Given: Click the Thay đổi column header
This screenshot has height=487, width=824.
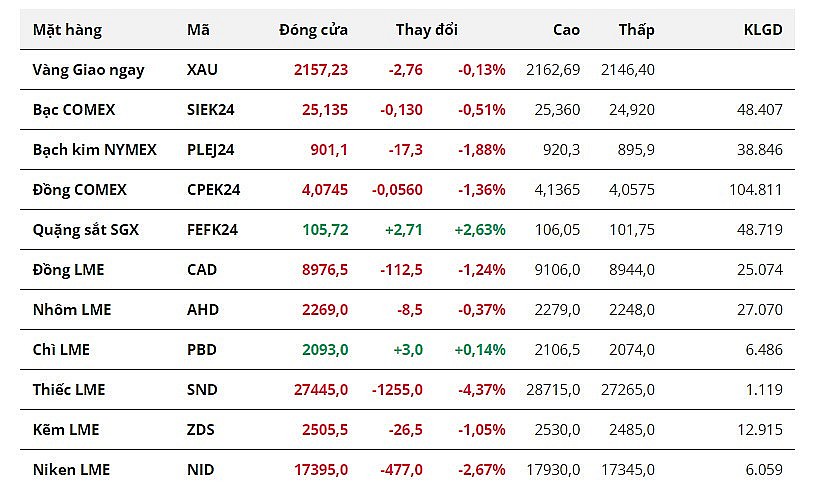Looking at the screenshot, I should tap(426, 29).
